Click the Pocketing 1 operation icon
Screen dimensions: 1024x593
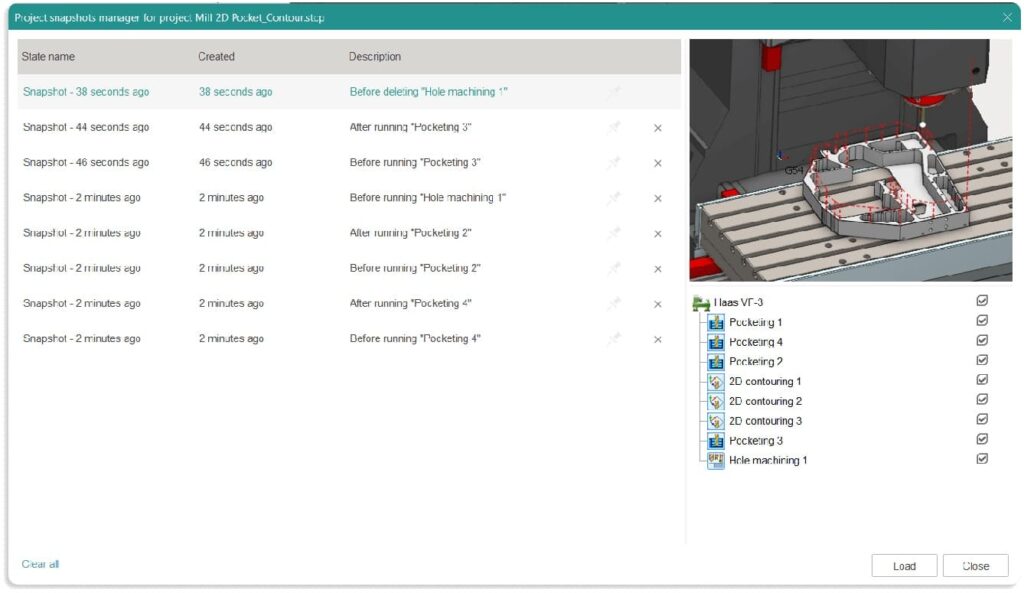pyautogui.click(x=714, y=322)
